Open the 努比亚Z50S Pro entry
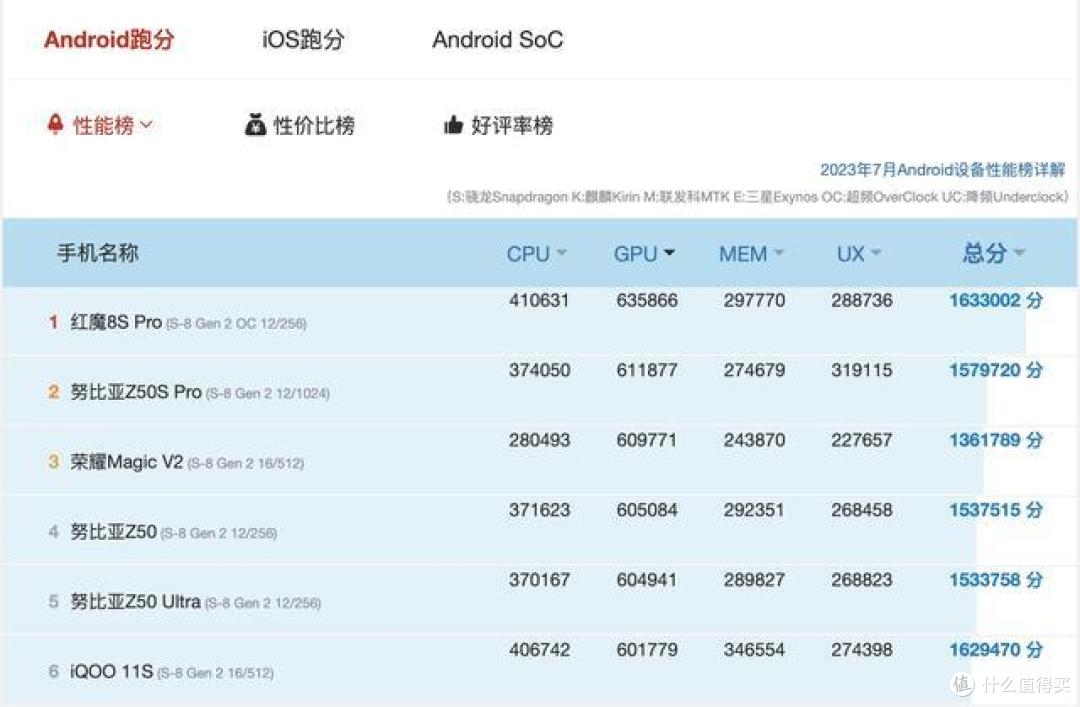The height and width of the screenshot is (707, 1080). coord(136,392)
